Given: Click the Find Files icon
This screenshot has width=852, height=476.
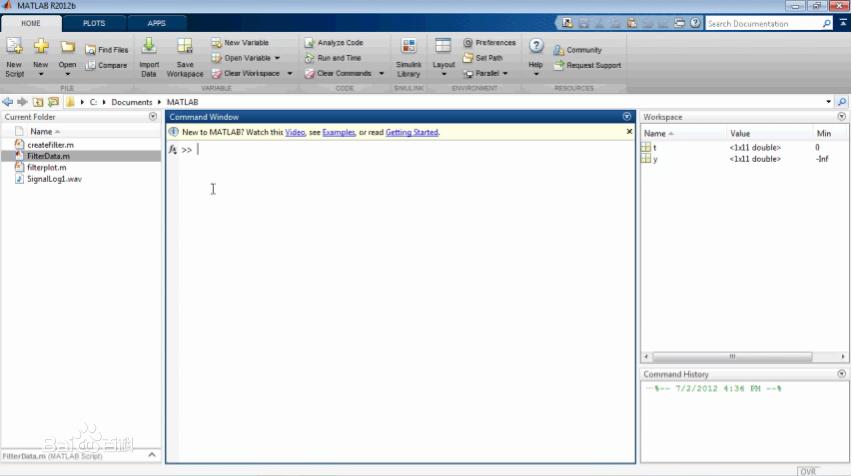Looking at the screenshot, I should [91, 49].
